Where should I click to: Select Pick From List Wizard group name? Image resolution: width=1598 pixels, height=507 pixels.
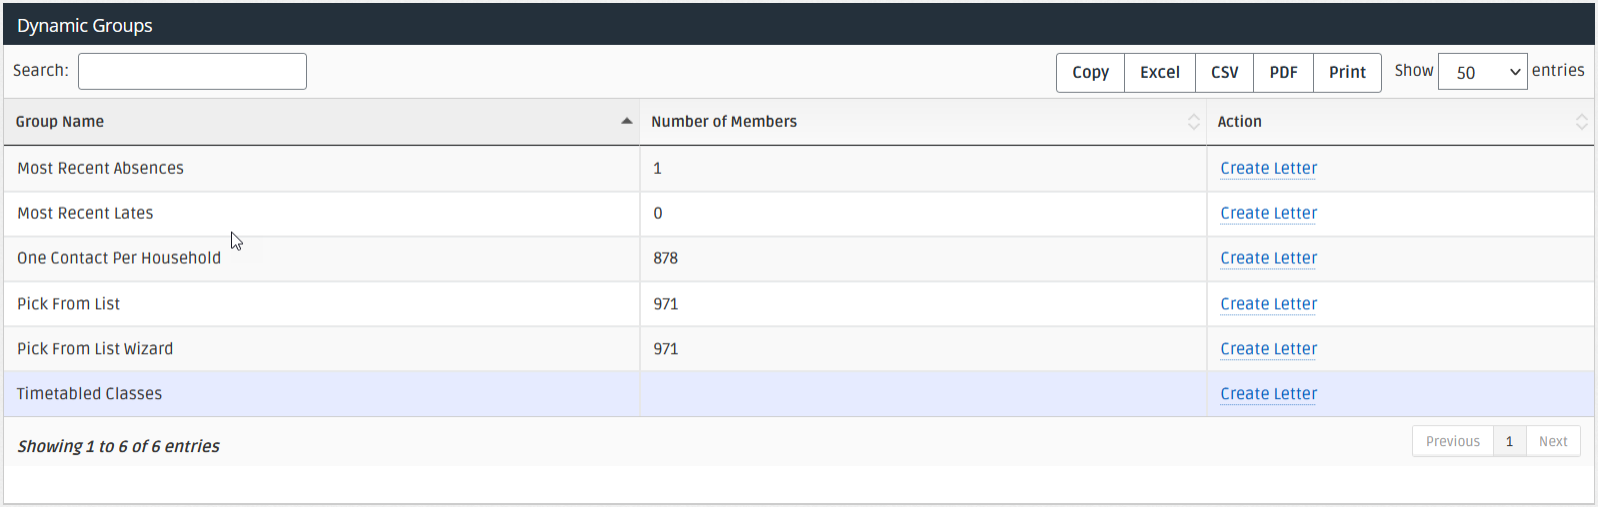tap(95, 349)
